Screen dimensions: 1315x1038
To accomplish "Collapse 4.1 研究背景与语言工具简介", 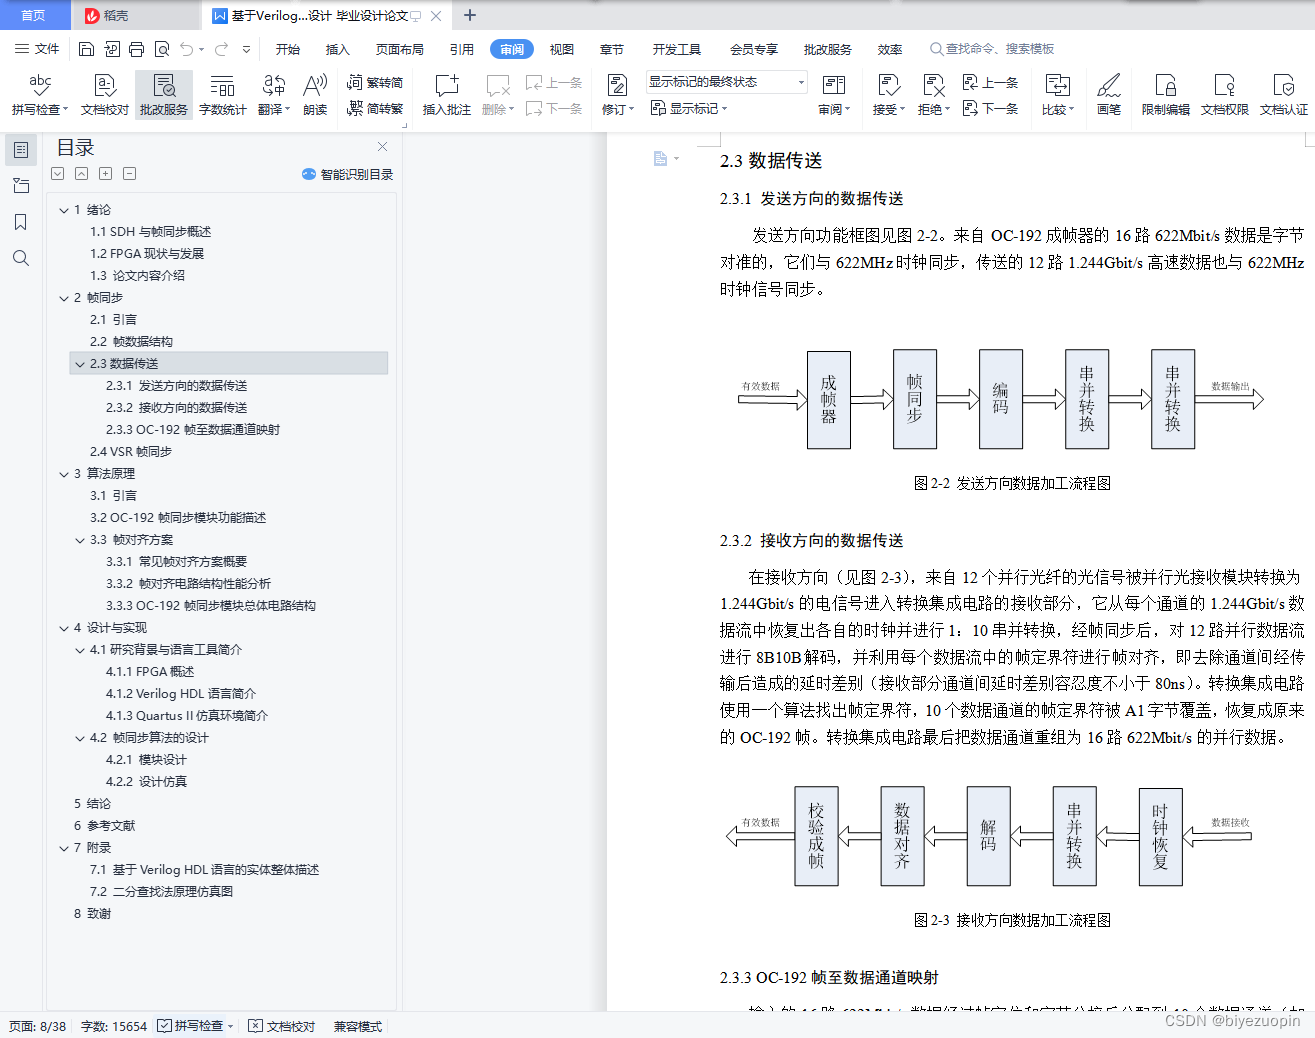I will 80,650.
